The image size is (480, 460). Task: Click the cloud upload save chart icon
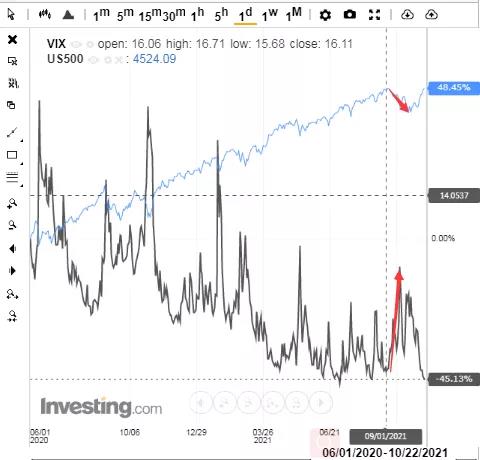point(431,15)
